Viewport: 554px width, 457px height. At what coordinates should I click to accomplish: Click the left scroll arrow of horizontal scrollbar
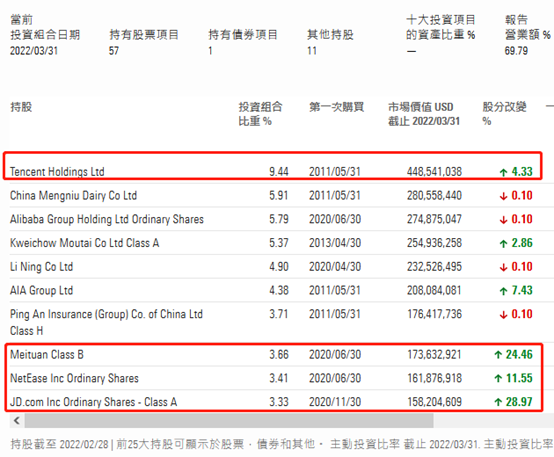click(17, 421)
